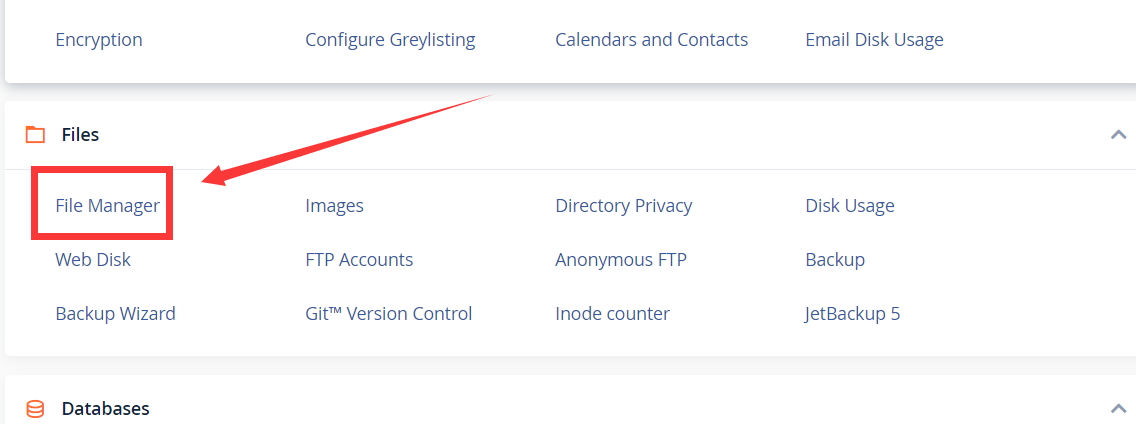This screenshot has width=1136, height=424.
Task: View Disk Usage
Action: (850, 206)
